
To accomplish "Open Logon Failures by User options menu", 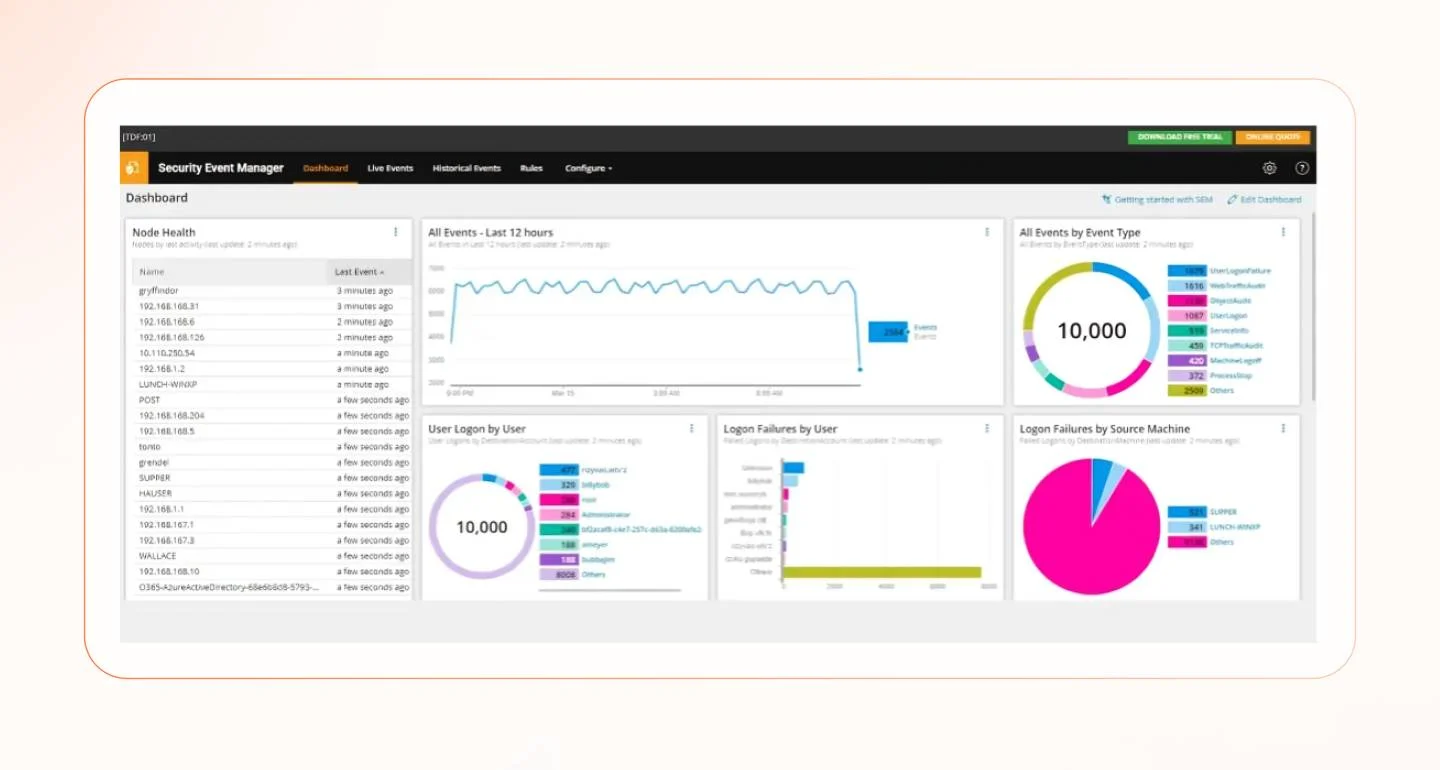I will coord(986,427).
